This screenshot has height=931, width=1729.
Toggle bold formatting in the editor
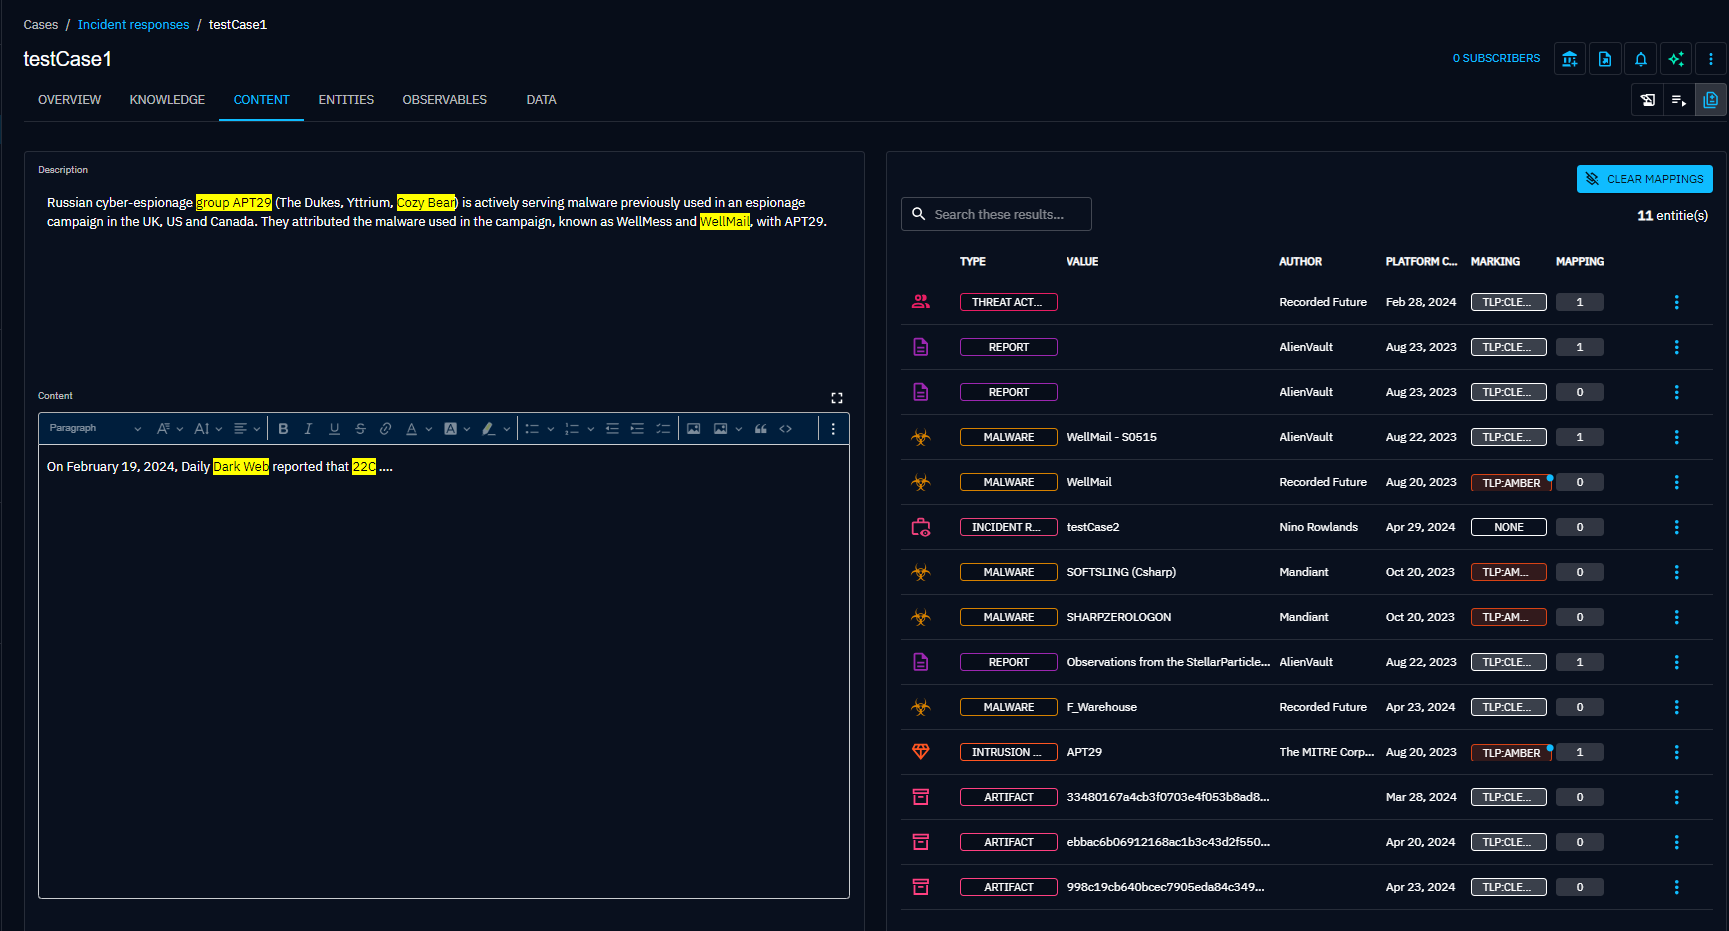[x=283, y=429]
